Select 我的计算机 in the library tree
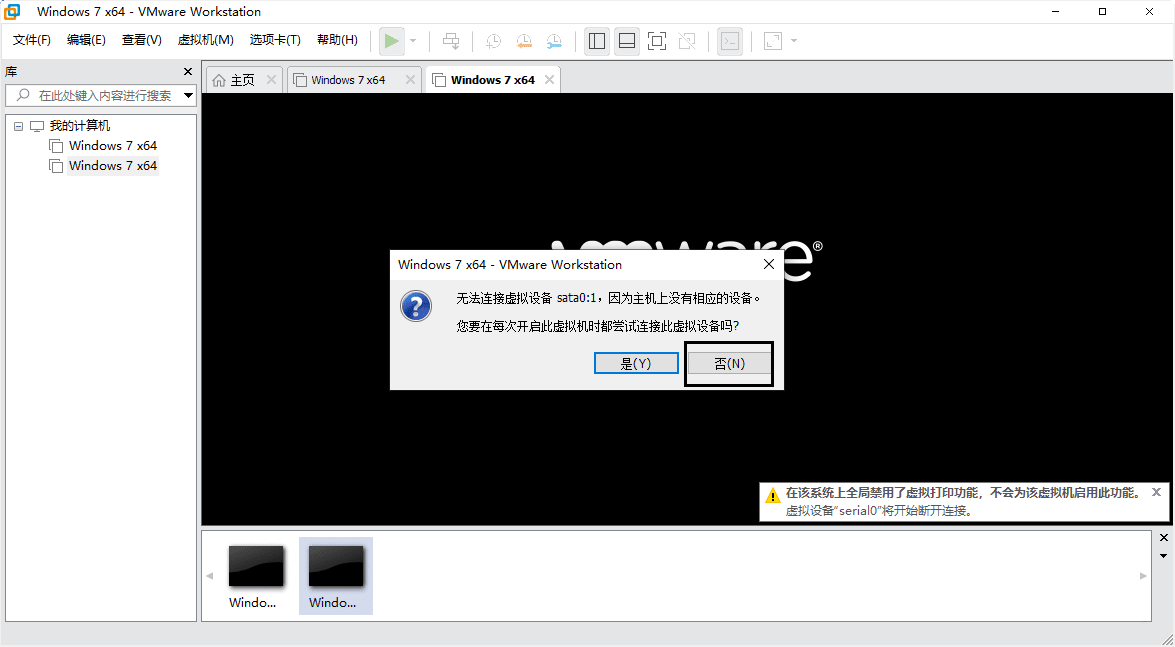The width and height of the screenshot is (1175, 647). coord(79,126)
